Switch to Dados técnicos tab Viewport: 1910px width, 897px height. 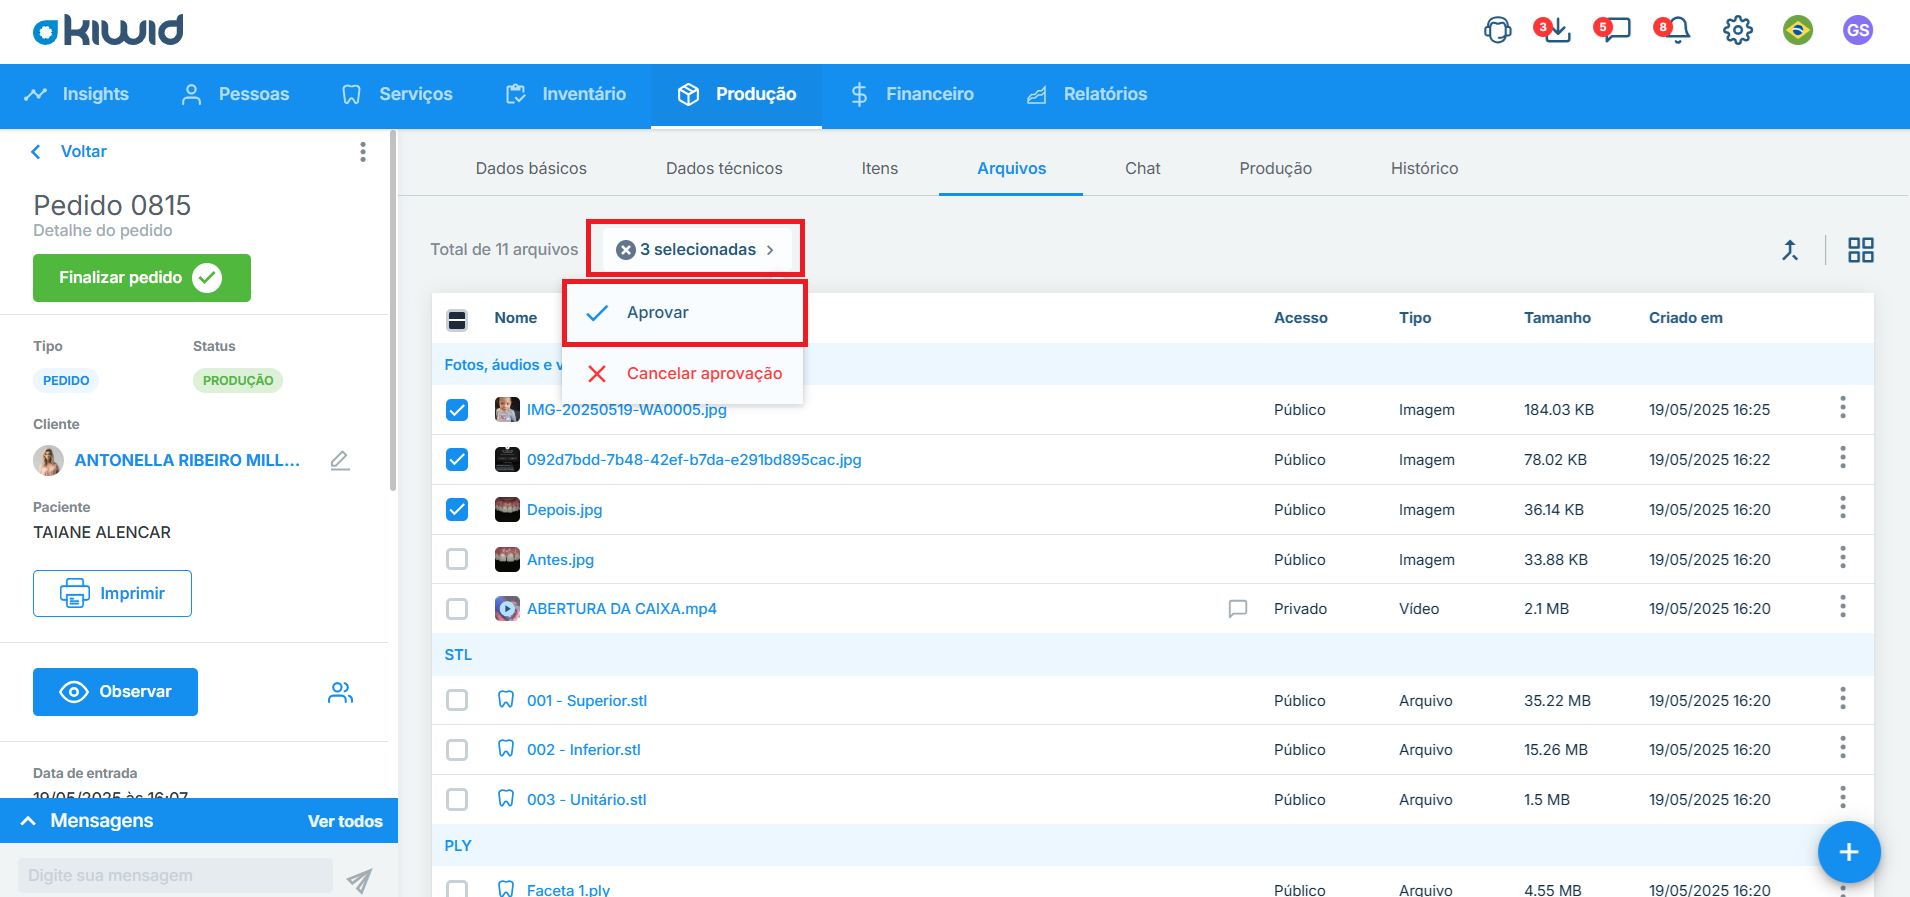click(724, 168)
